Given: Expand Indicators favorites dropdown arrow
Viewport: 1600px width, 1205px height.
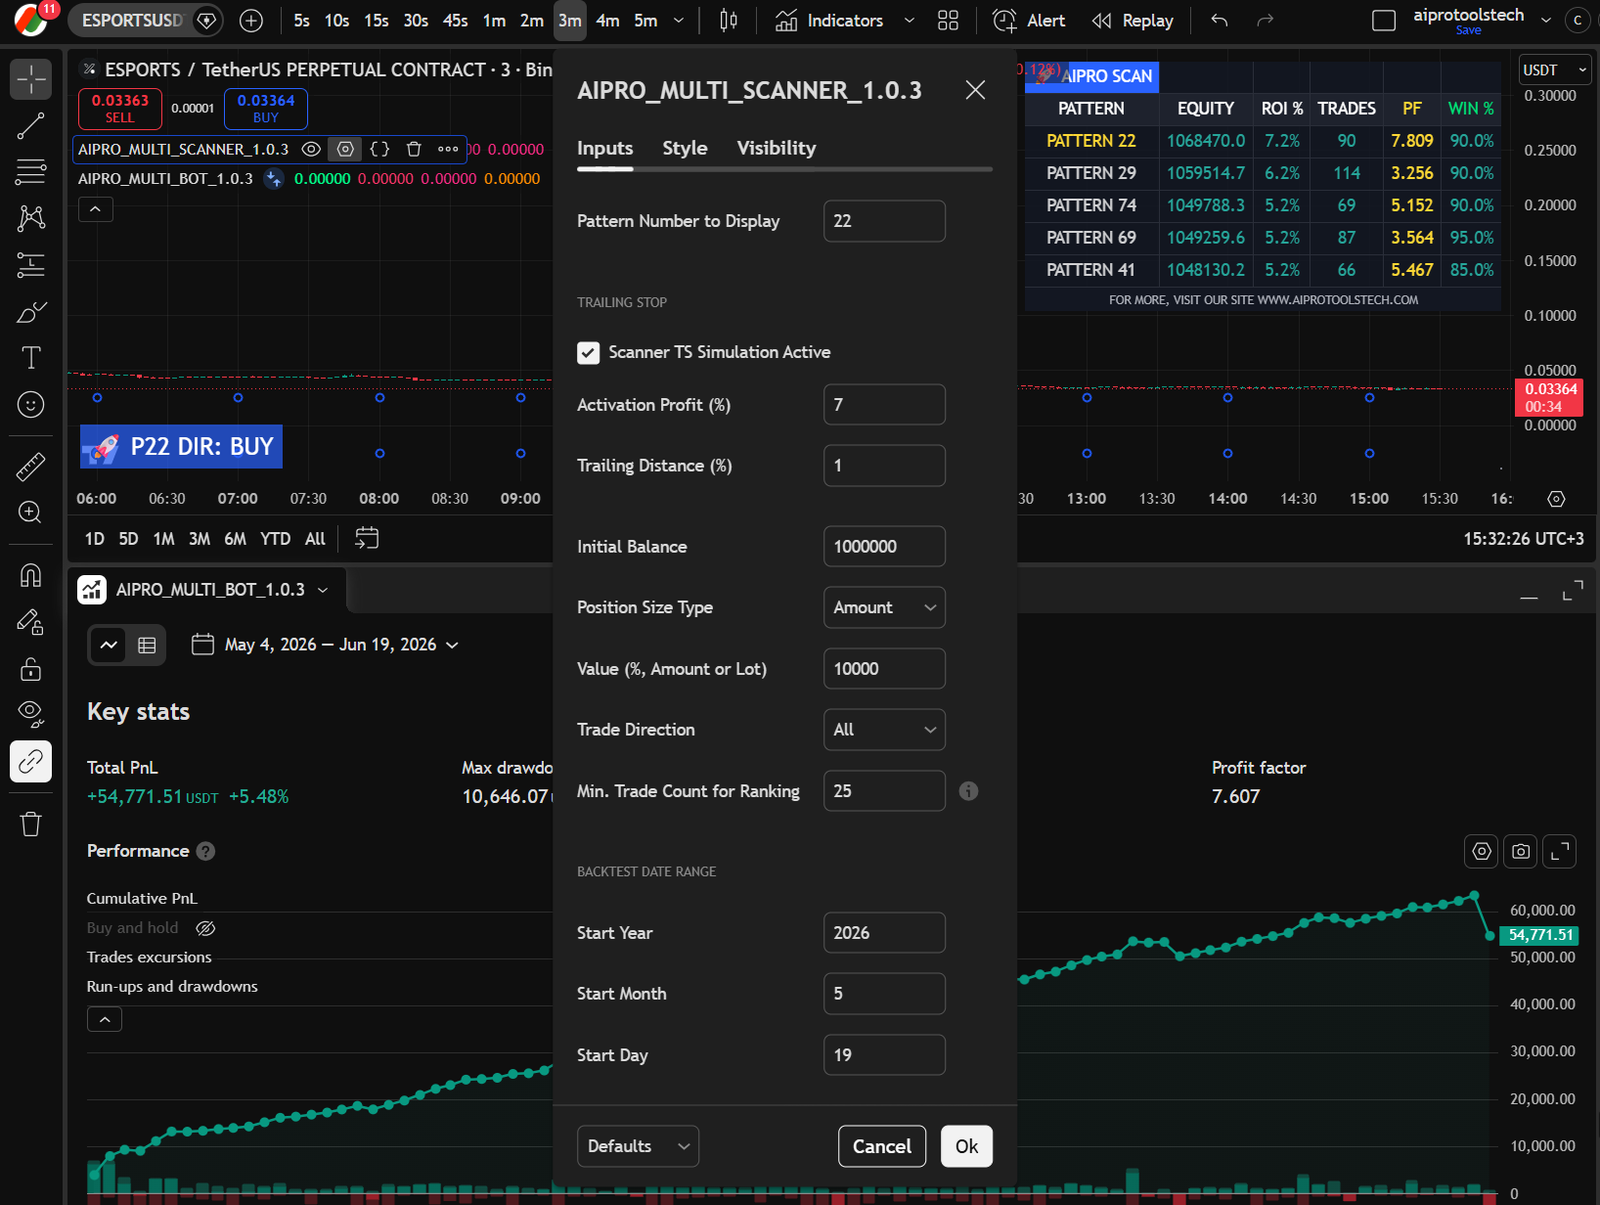Looking at the screenshot, I should pyautogui.click(x=909, y=20).
